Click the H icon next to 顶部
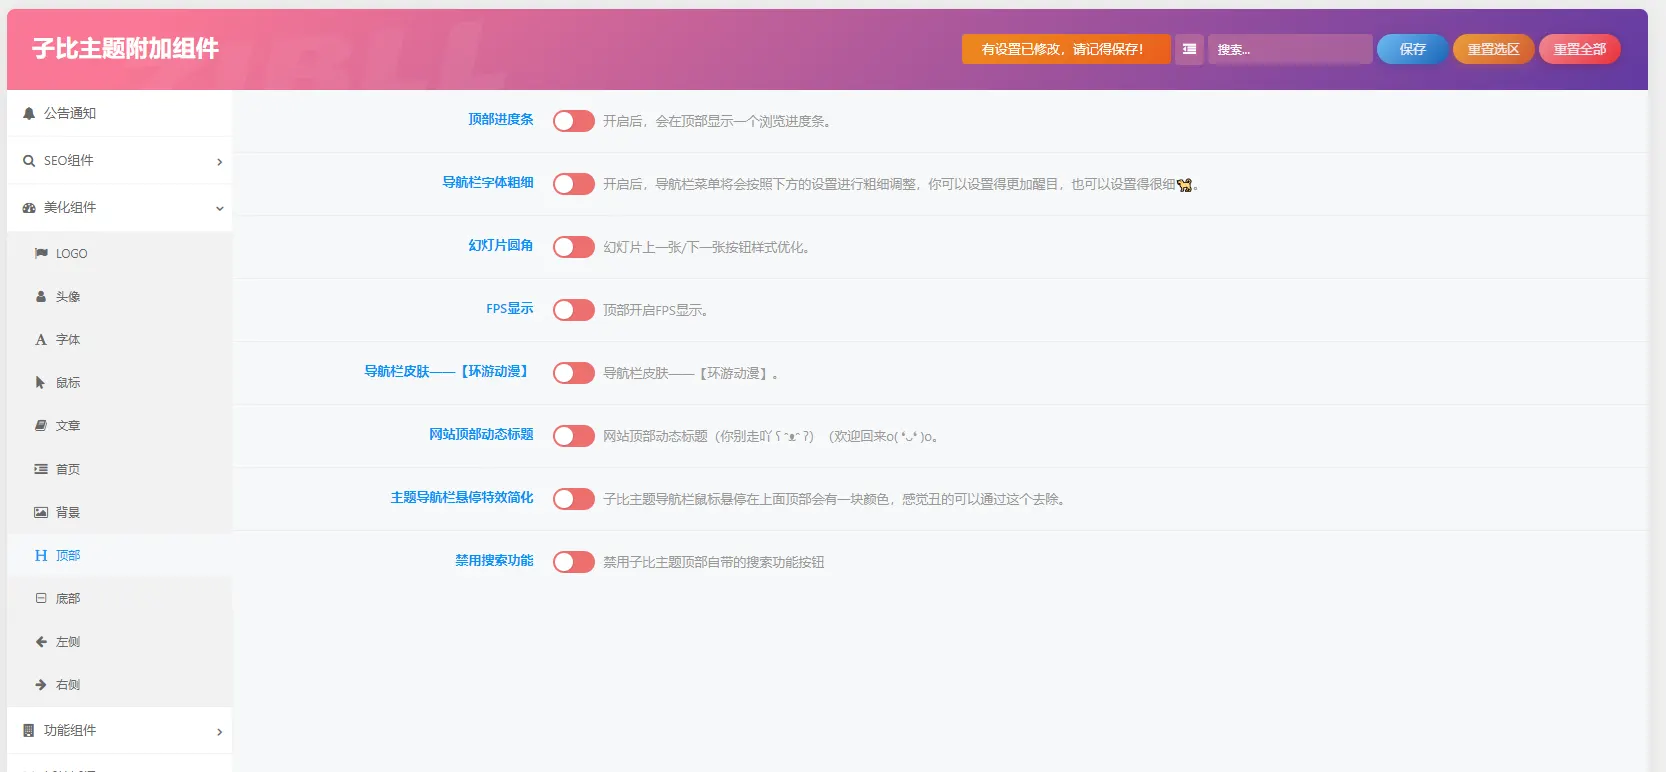This screenshot has width=1666, height=772. click(x=41, y=555)
